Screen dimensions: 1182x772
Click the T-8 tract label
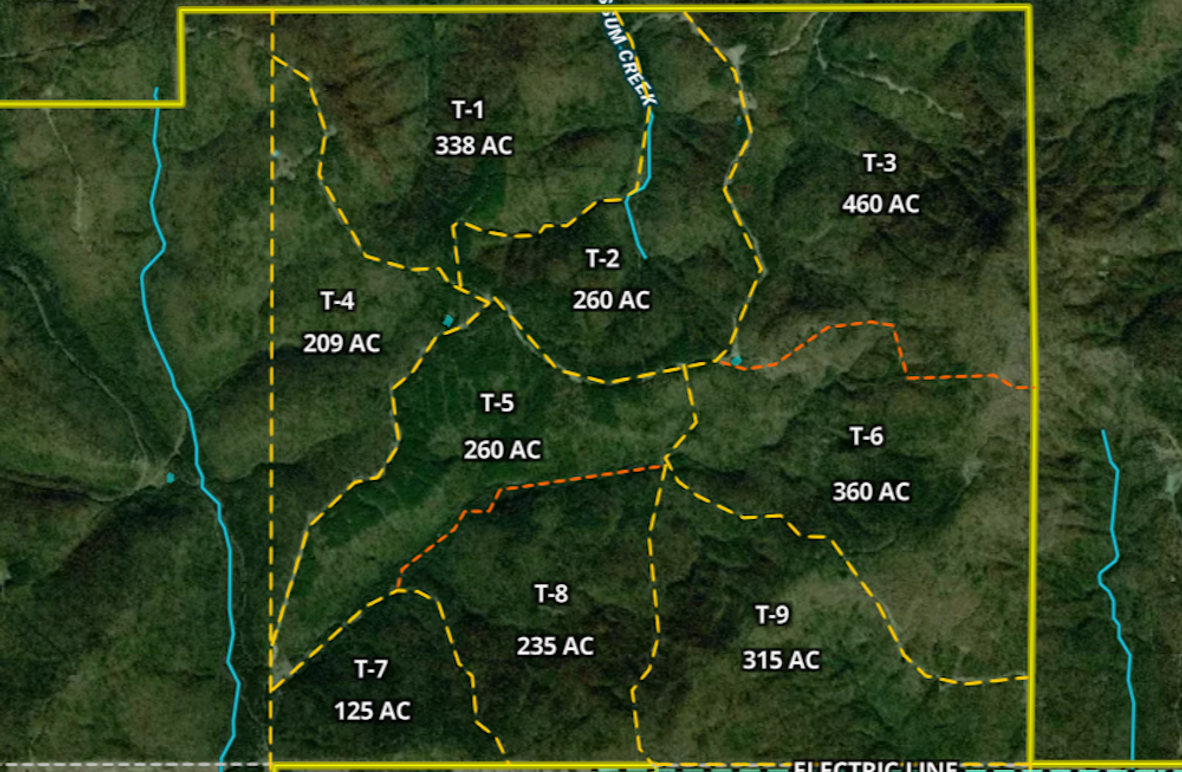coord(551,594)
